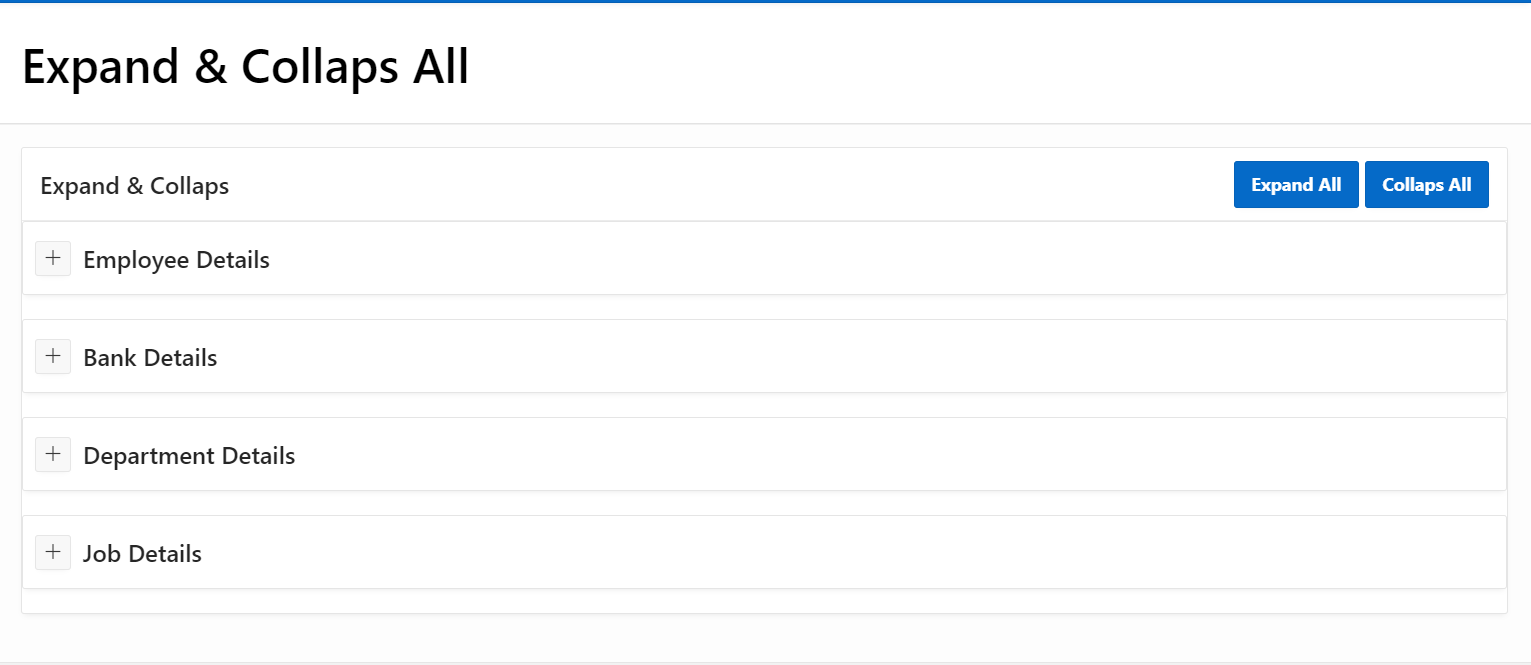The image size is (1531, 665).
Task: Expand the Bank Details plus icon
Action: coord(53,356)
